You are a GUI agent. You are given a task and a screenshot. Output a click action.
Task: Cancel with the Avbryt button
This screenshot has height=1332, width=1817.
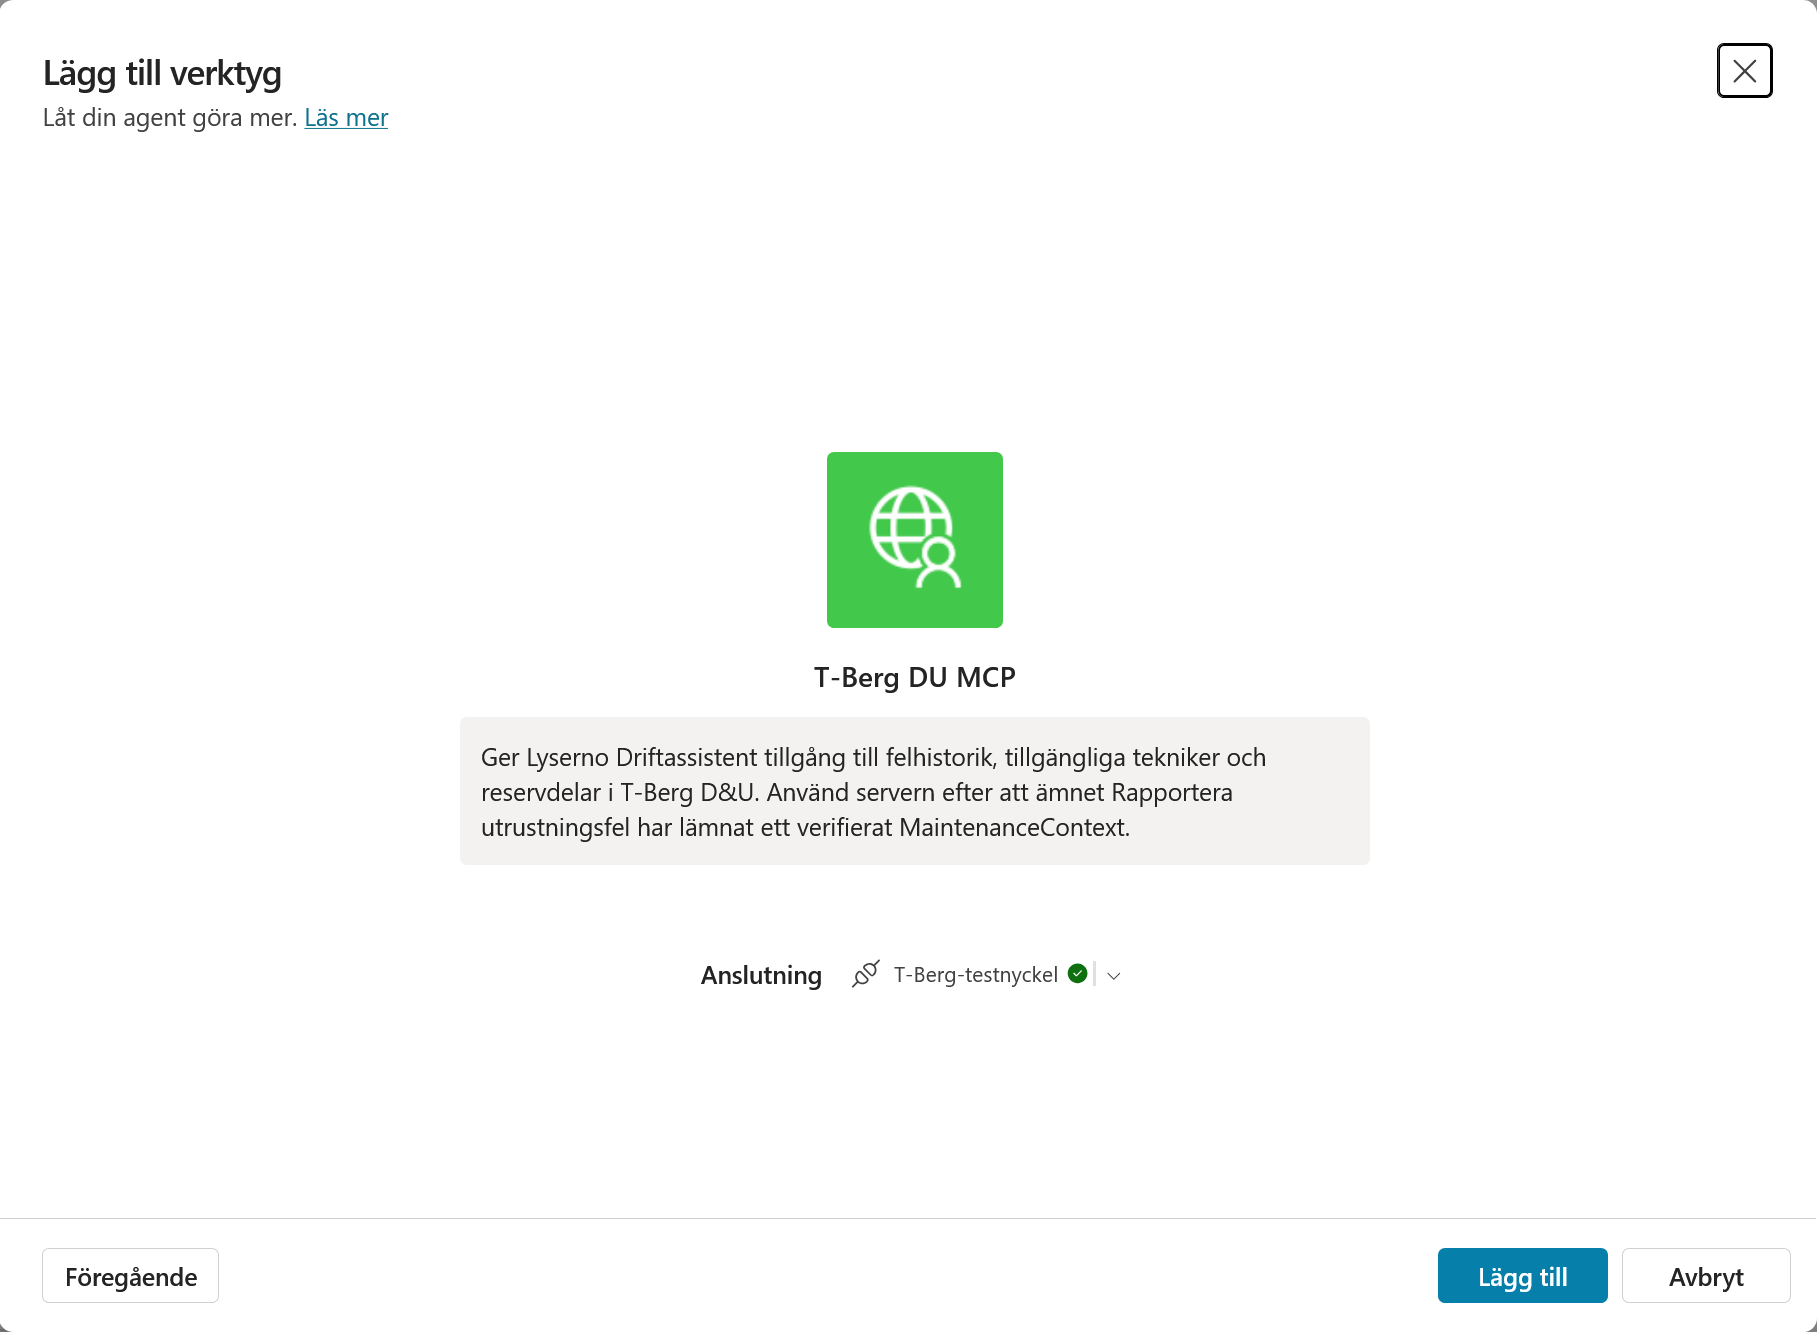tap(1706, 1276)
